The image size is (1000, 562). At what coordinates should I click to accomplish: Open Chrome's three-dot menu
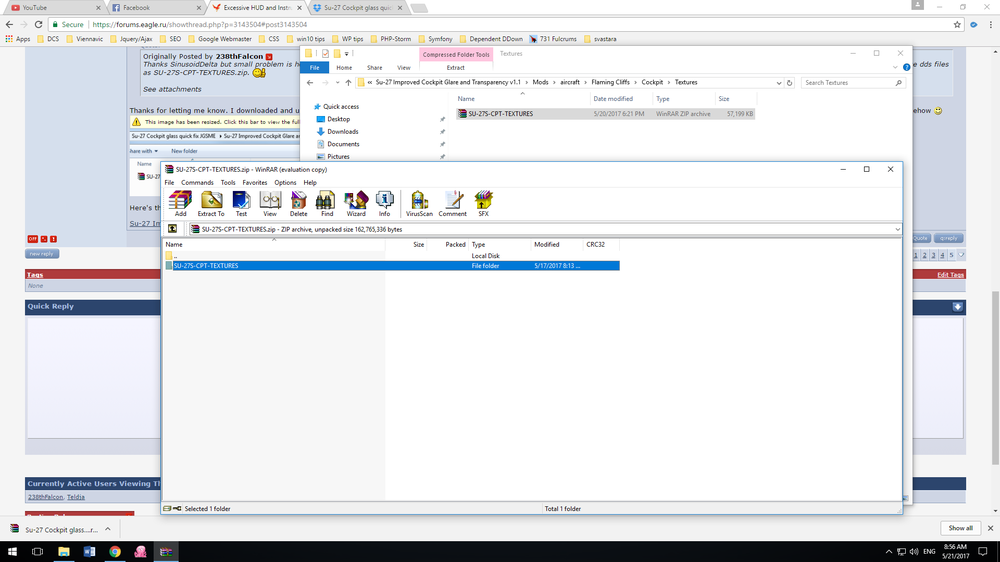(990, 24)
